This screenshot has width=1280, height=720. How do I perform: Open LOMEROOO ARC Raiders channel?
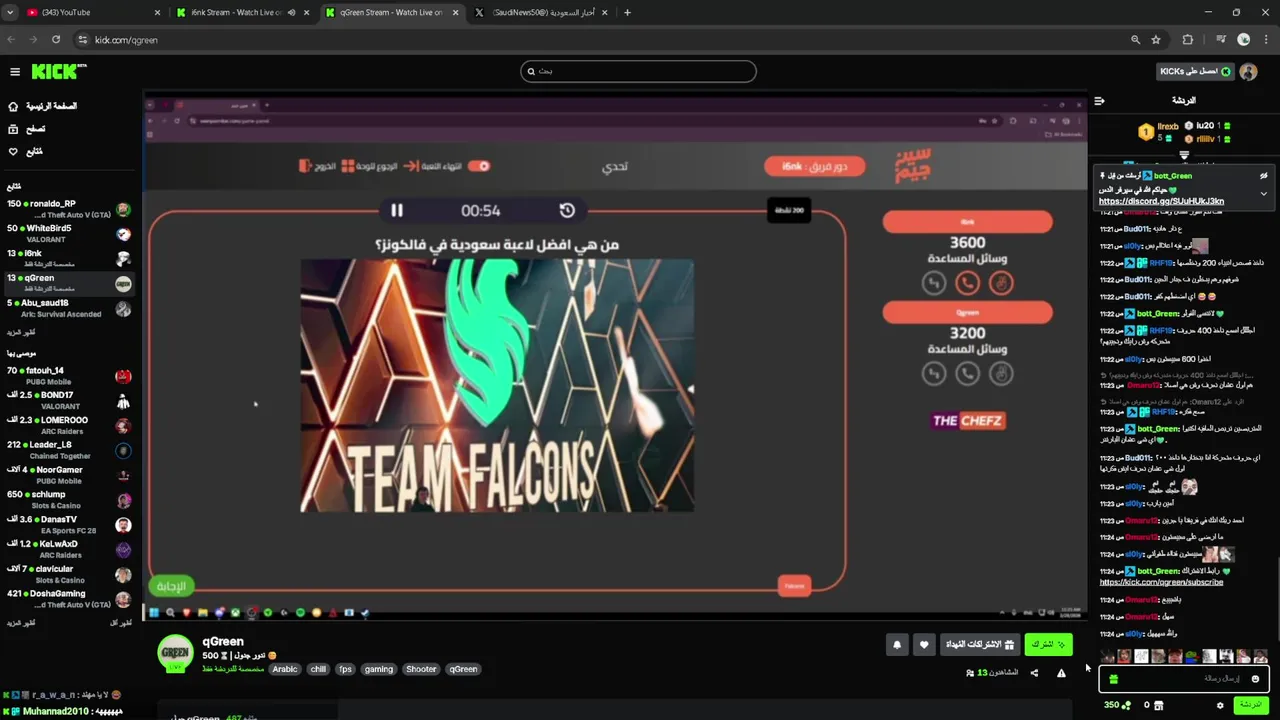68,426
